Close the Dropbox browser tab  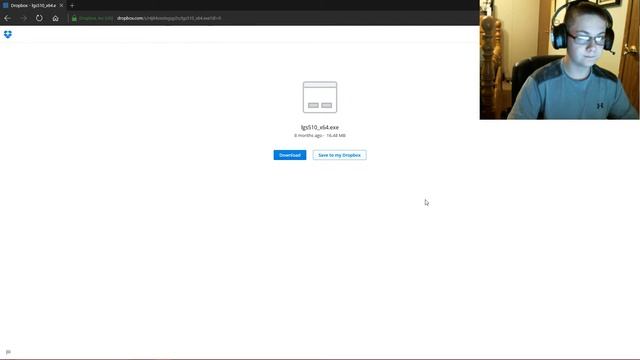click(x=61, y=5)
